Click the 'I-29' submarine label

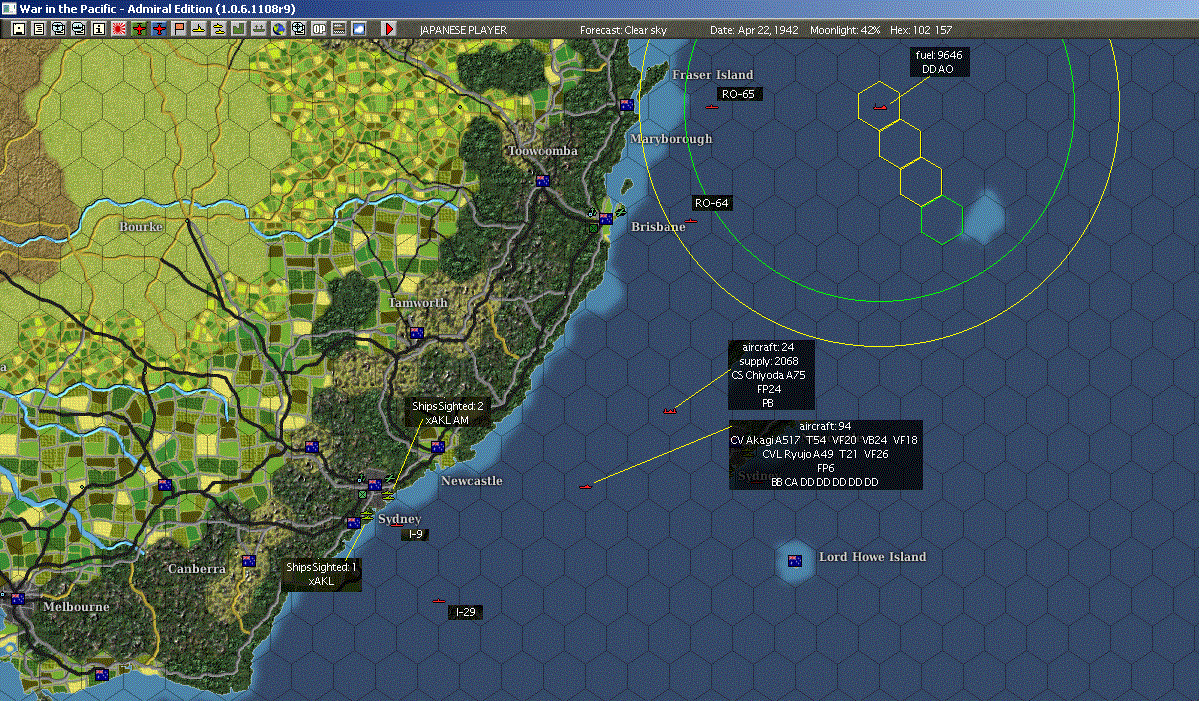(465, 612)
